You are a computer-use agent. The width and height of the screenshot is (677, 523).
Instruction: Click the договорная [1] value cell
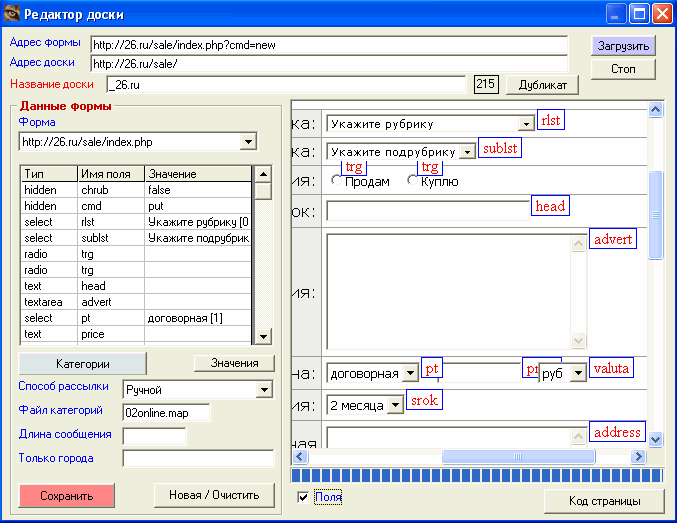[x=198, y=318]
